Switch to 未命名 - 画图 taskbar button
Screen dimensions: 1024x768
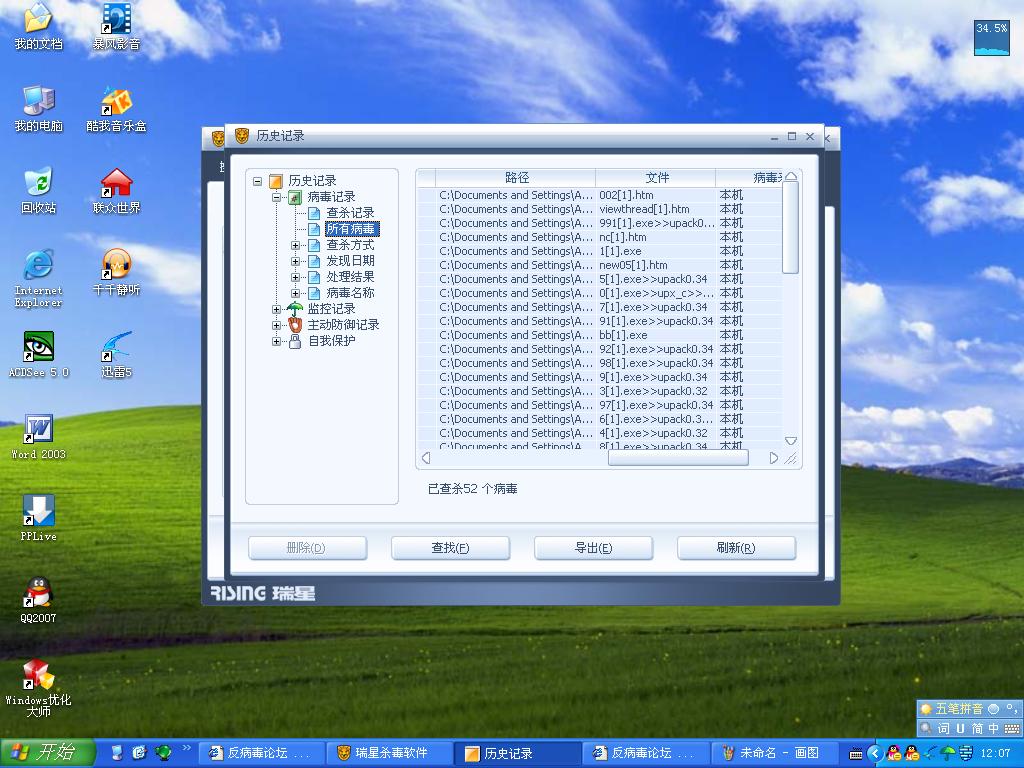click(x=775, y=753)
